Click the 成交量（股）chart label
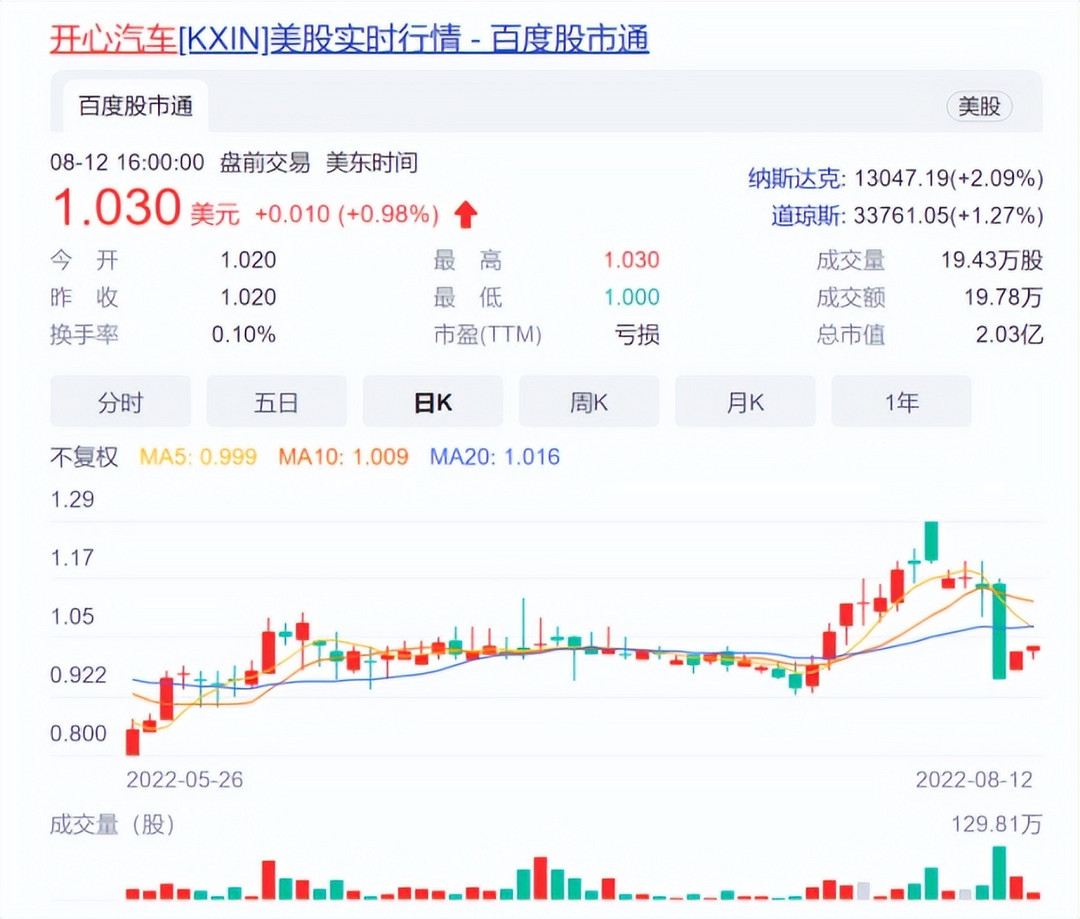The width and height of the screenshot is (1080, 919). click(x=112, y=824)
